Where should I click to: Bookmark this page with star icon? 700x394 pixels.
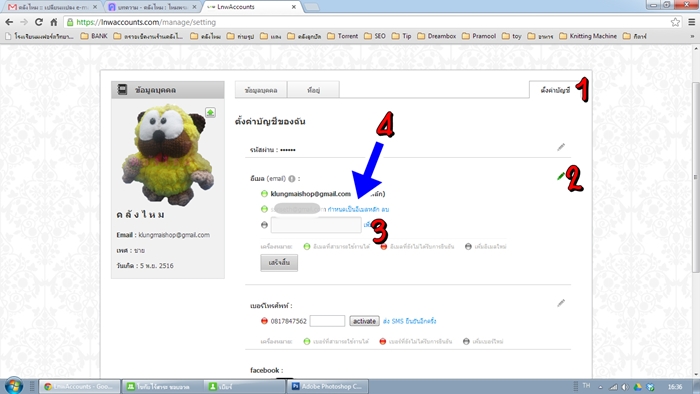(675, 22)
